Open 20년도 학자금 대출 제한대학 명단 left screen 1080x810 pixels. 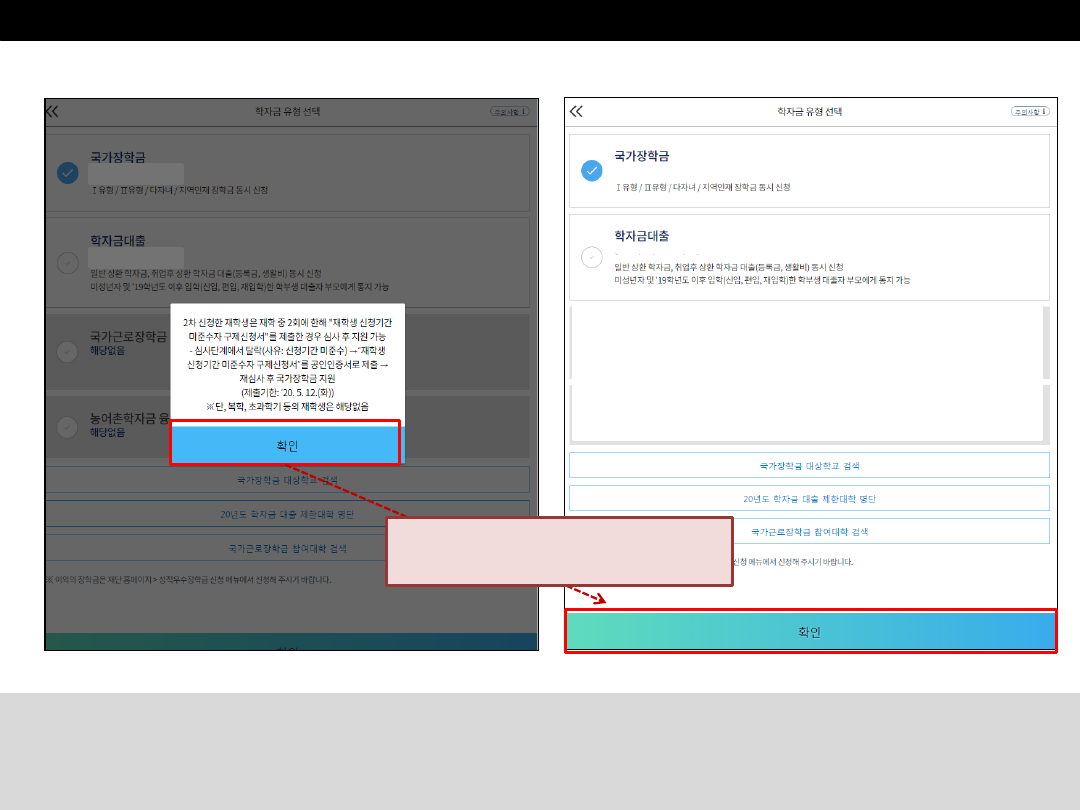point(287,515)
